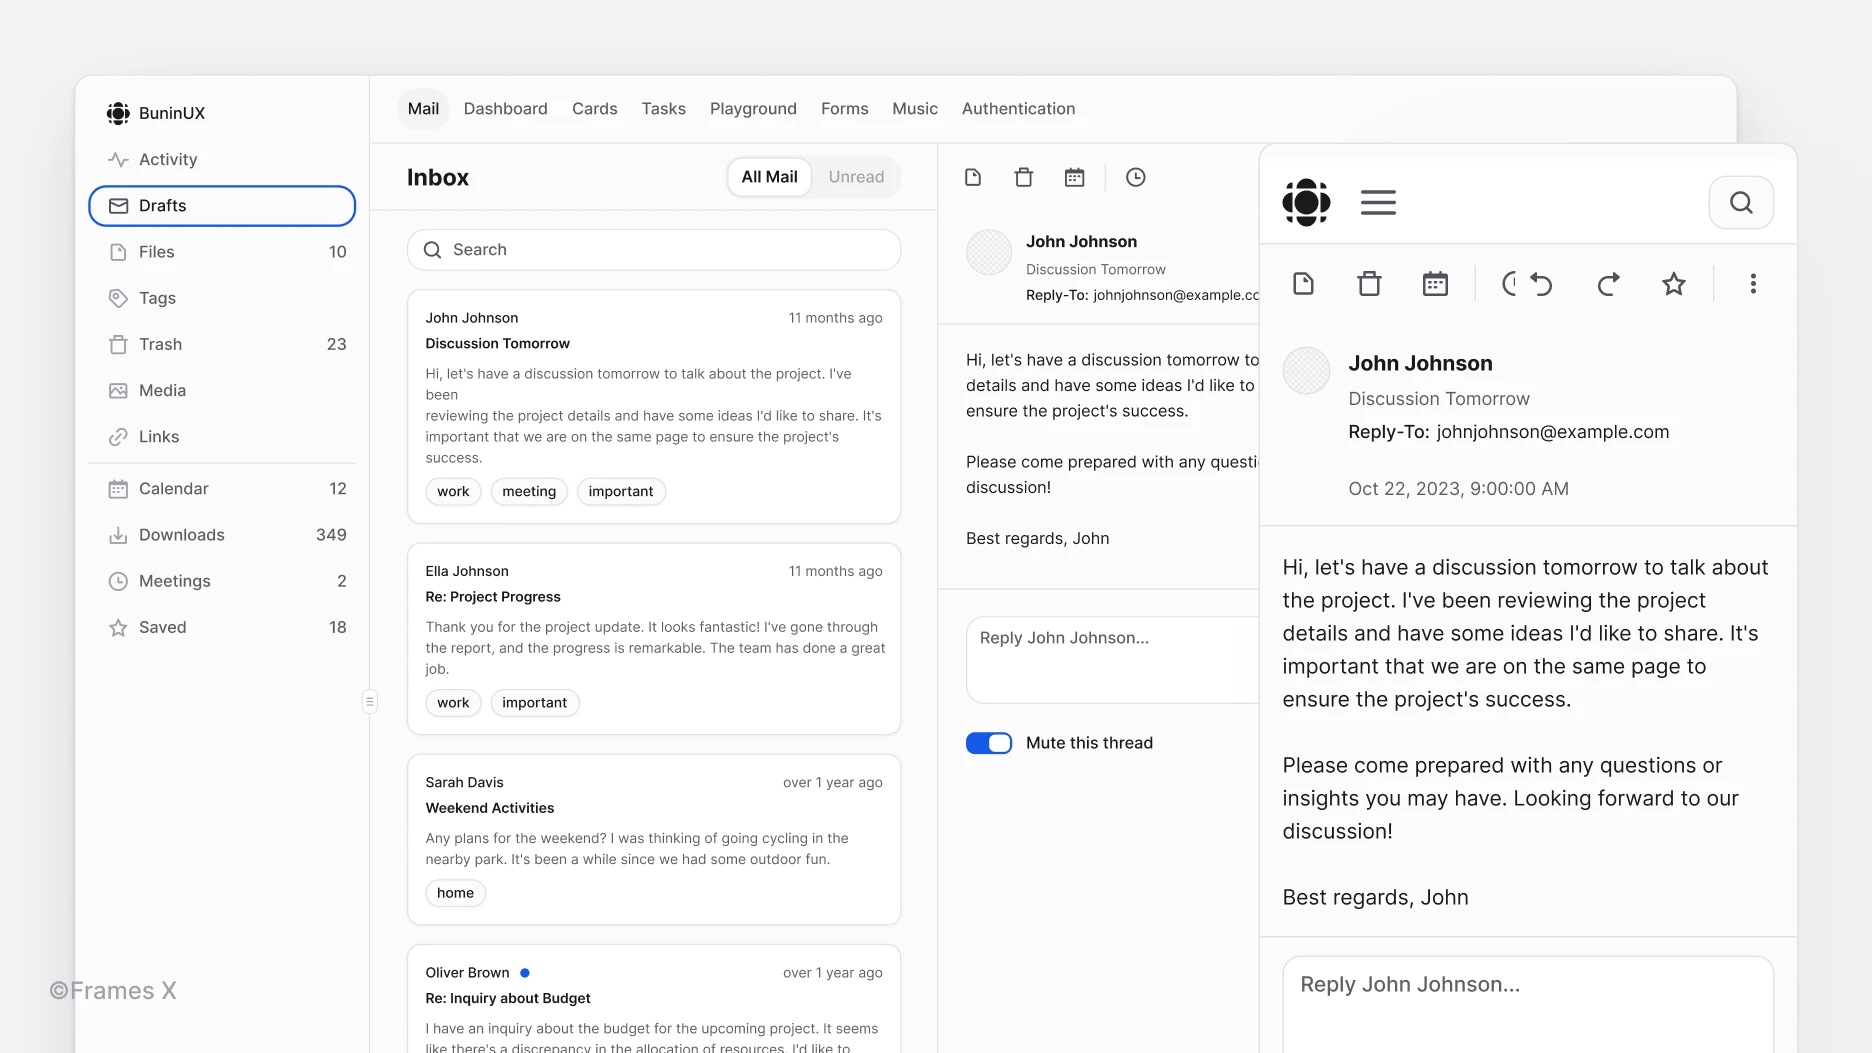
Task: Open Oliver Brown's Re: Inquiry about Budget email
Action: tap(654, 999)
